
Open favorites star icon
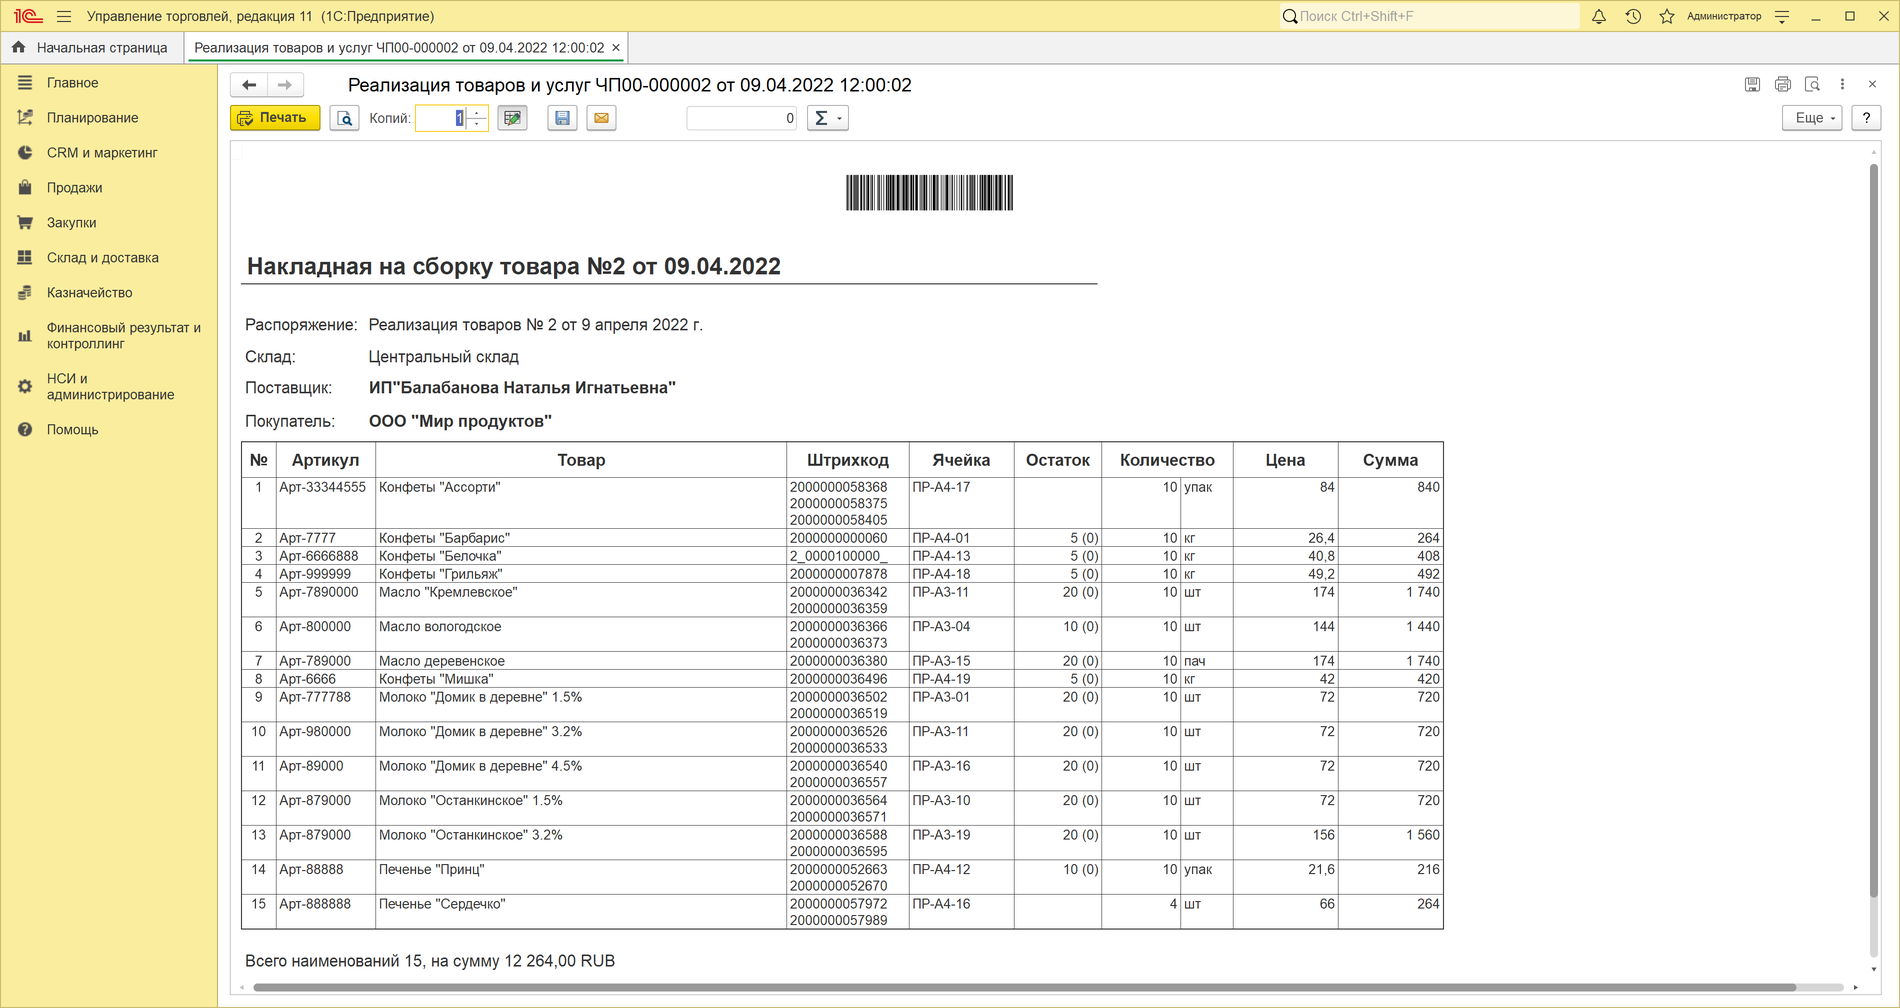1667,16
